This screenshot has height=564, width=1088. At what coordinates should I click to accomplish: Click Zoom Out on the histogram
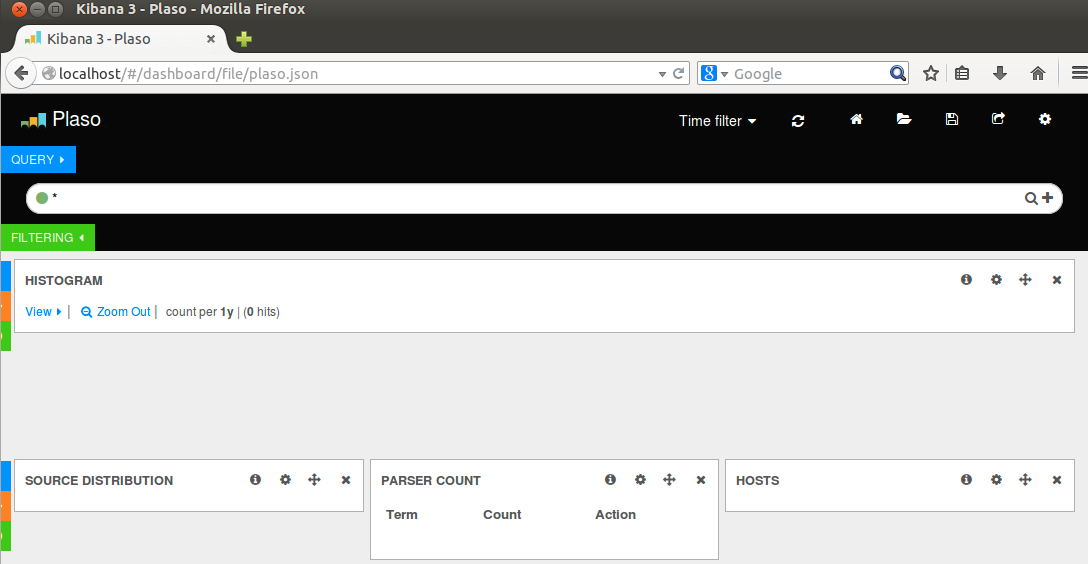point(115,311)
